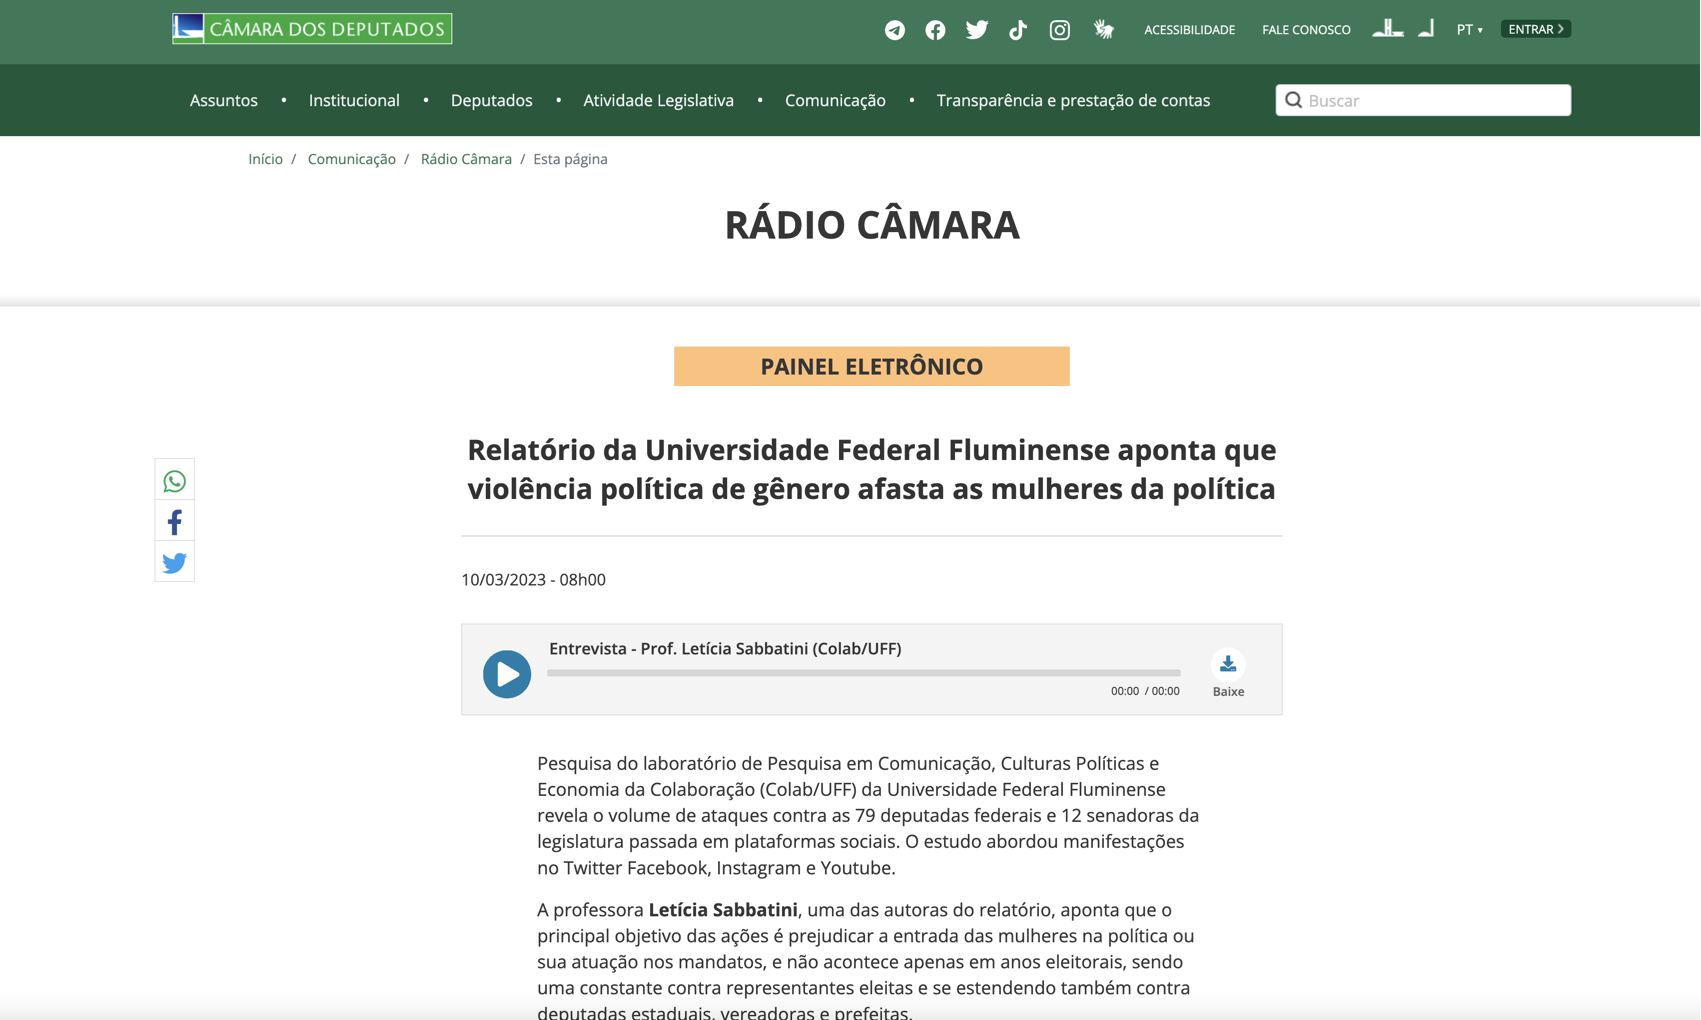
Task: Go to Início breadcrumb link
Action: click(266, 159)
